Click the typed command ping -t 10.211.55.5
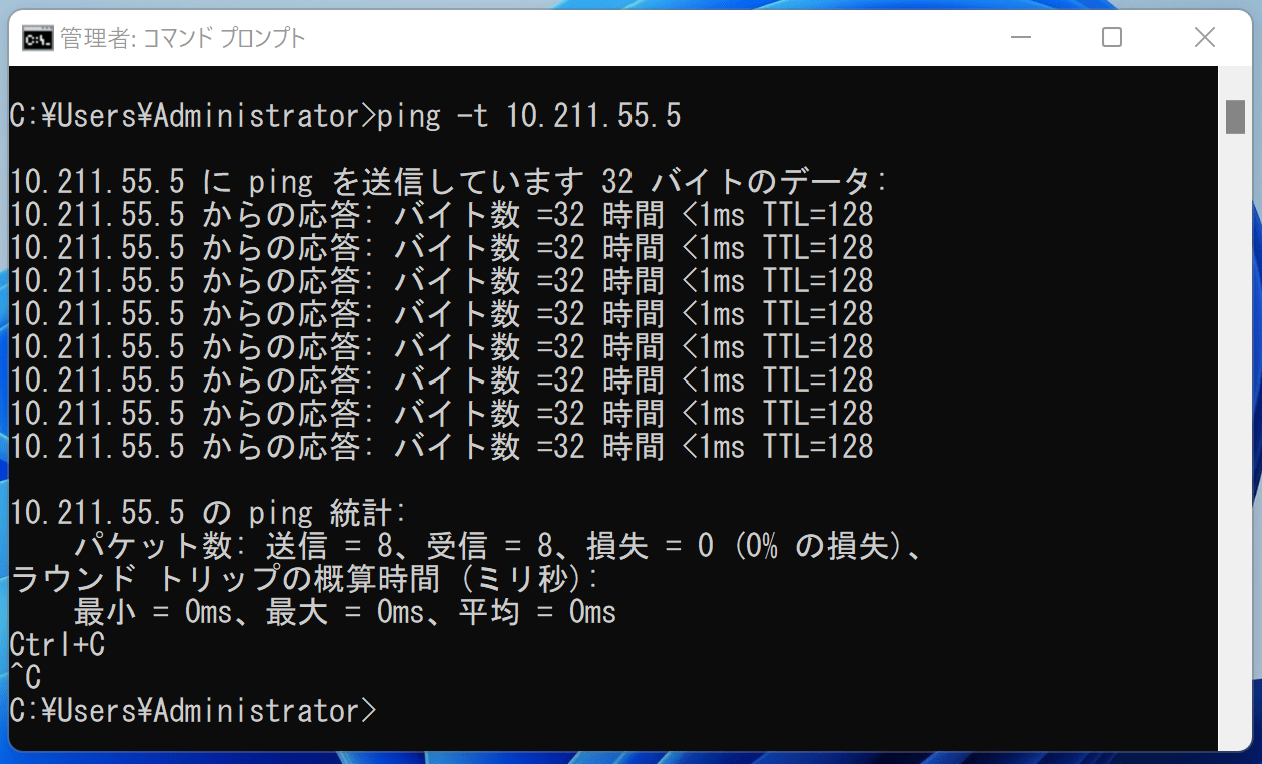1262x764 pixels. [528, 116]
